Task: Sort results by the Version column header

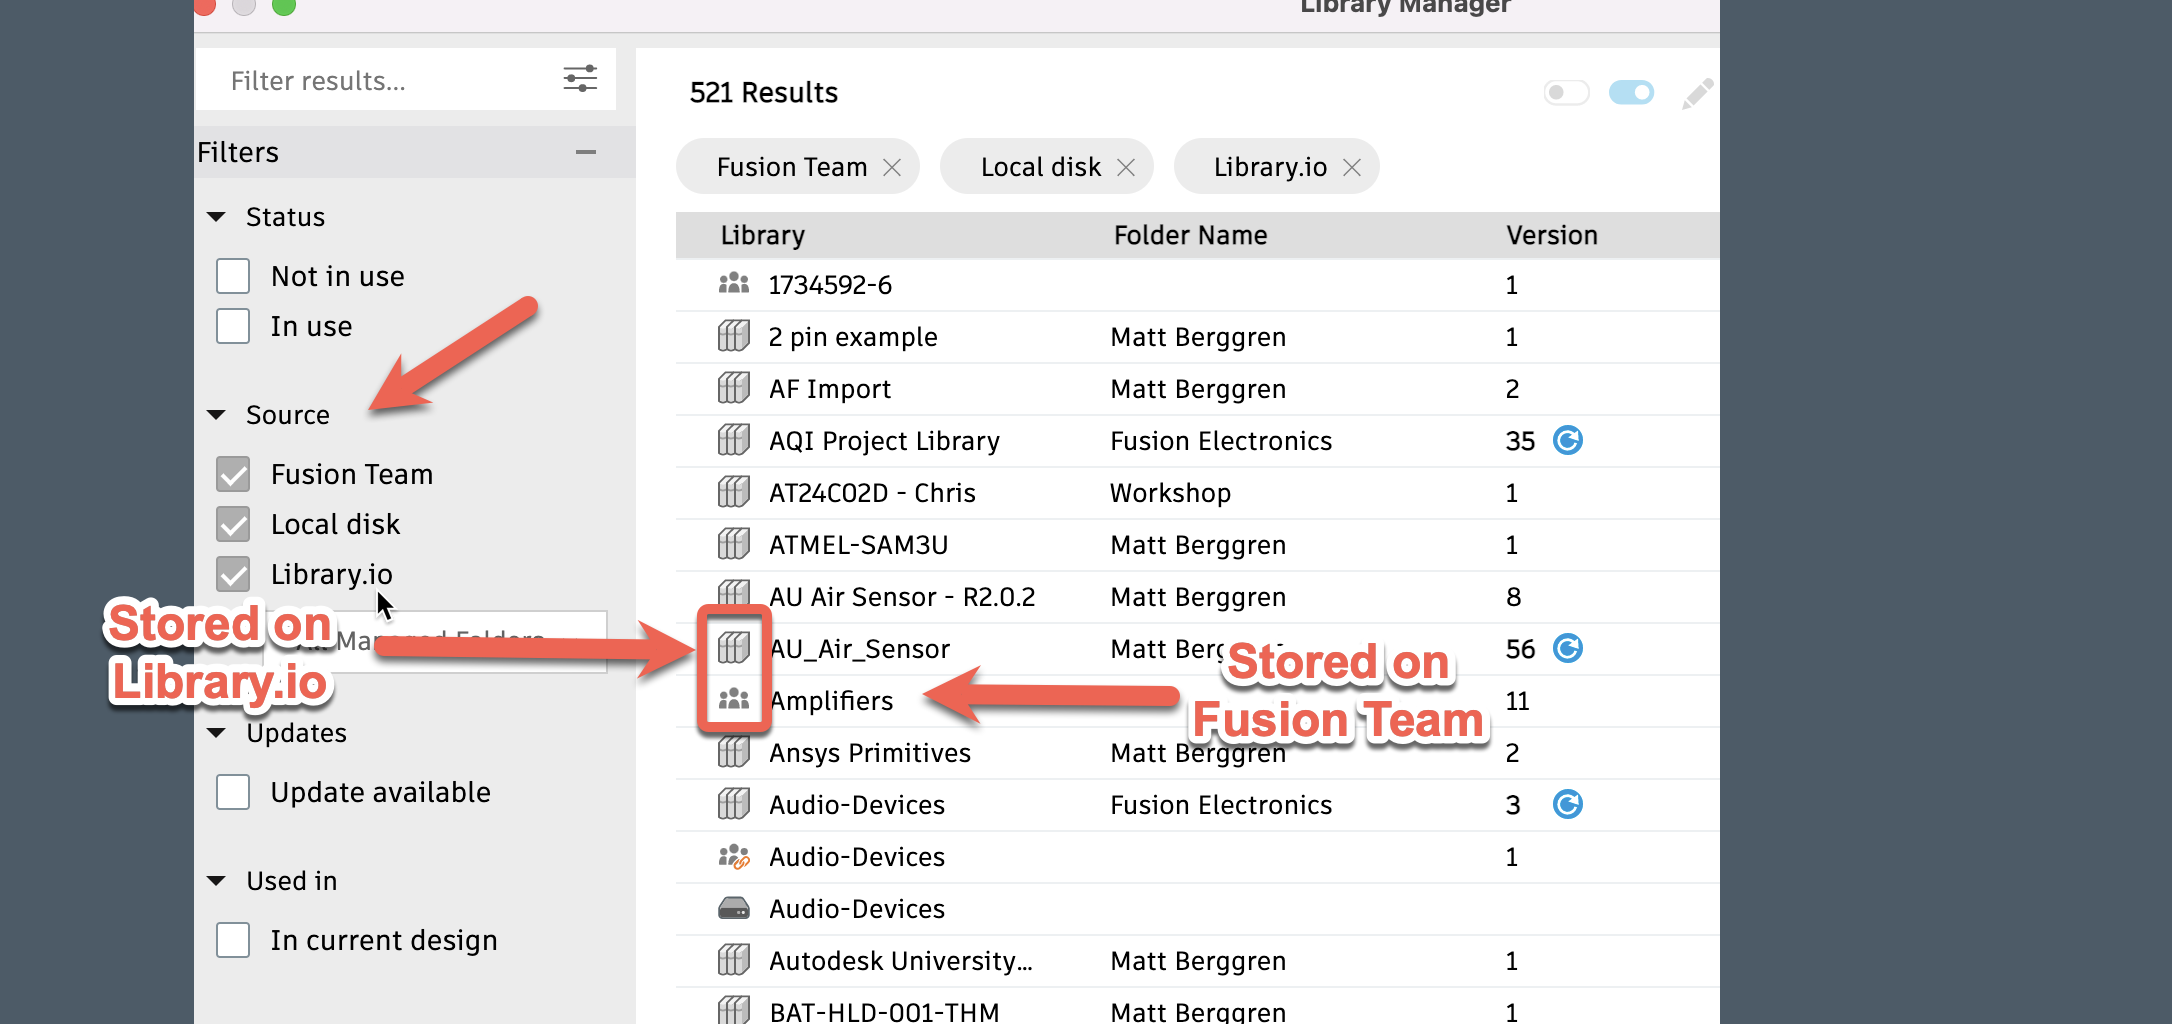Action: coord(1551,235)
